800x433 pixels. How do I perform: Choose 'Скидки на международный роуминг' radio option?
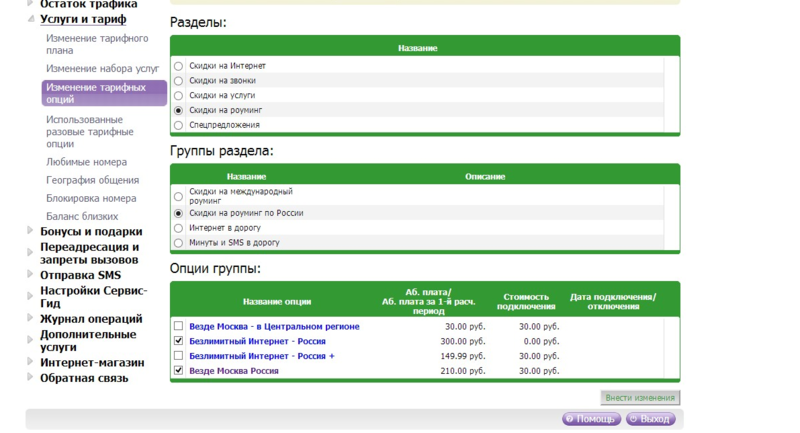click(x=178, y=197)
